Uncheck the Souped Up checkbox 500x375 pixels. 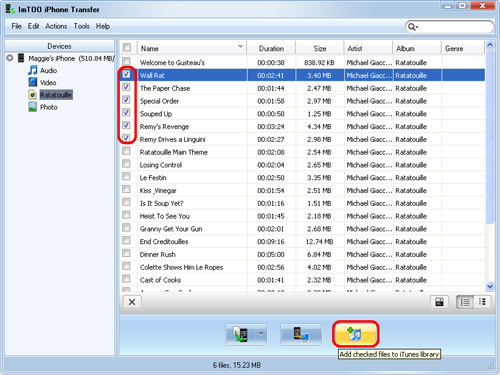tap(126, 112)
